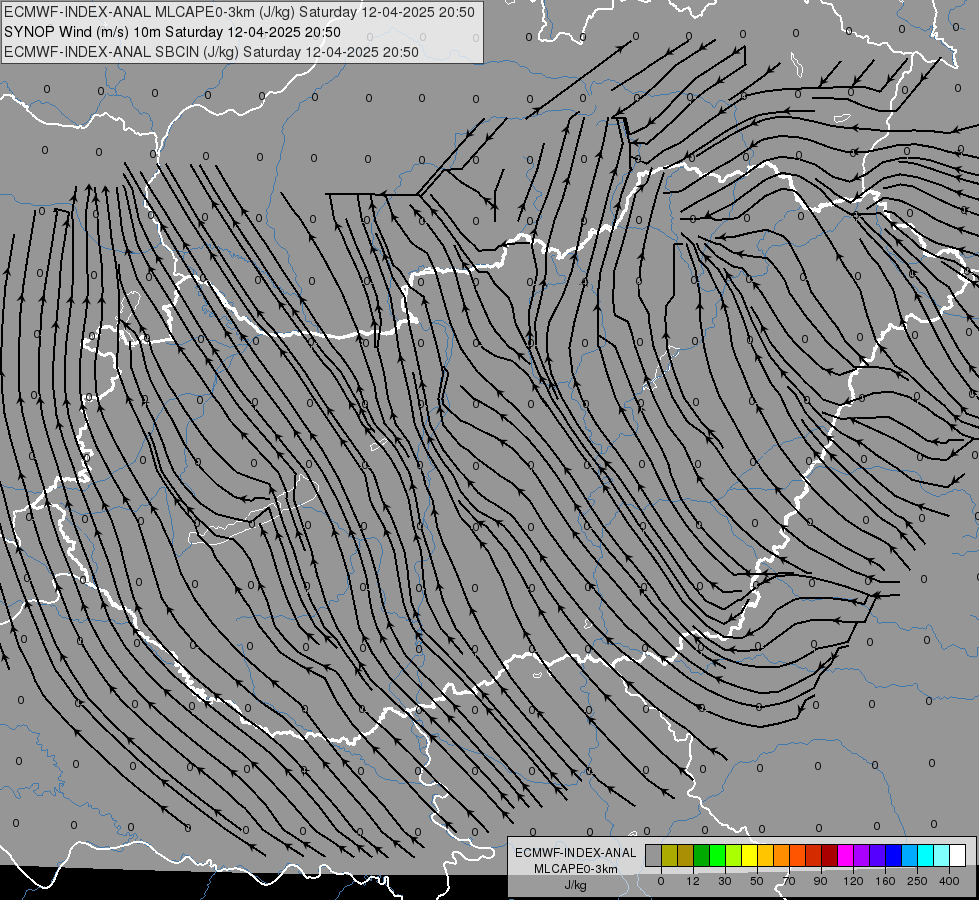Click the legend value 70 label
Screen dimensions: 979x900
coord(789,881)
